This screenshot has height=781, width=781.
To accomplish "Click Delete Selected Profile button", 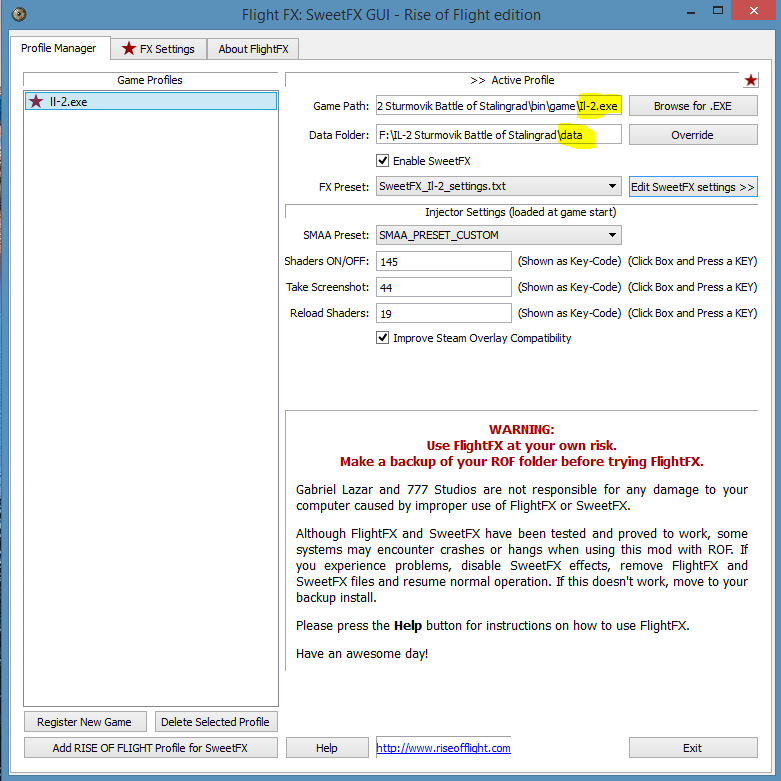I will tap(216, 722).
